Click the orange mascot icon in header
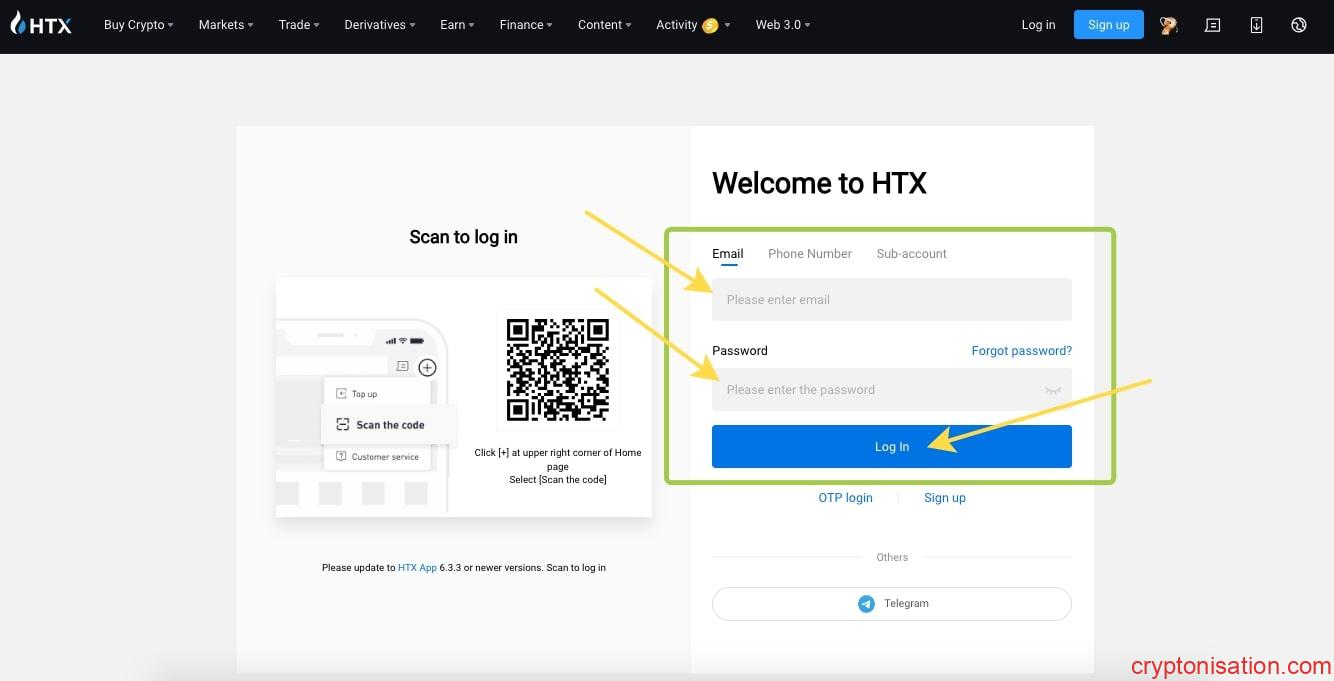This screenshot has height=681, width=1334. pos(1168,25)
